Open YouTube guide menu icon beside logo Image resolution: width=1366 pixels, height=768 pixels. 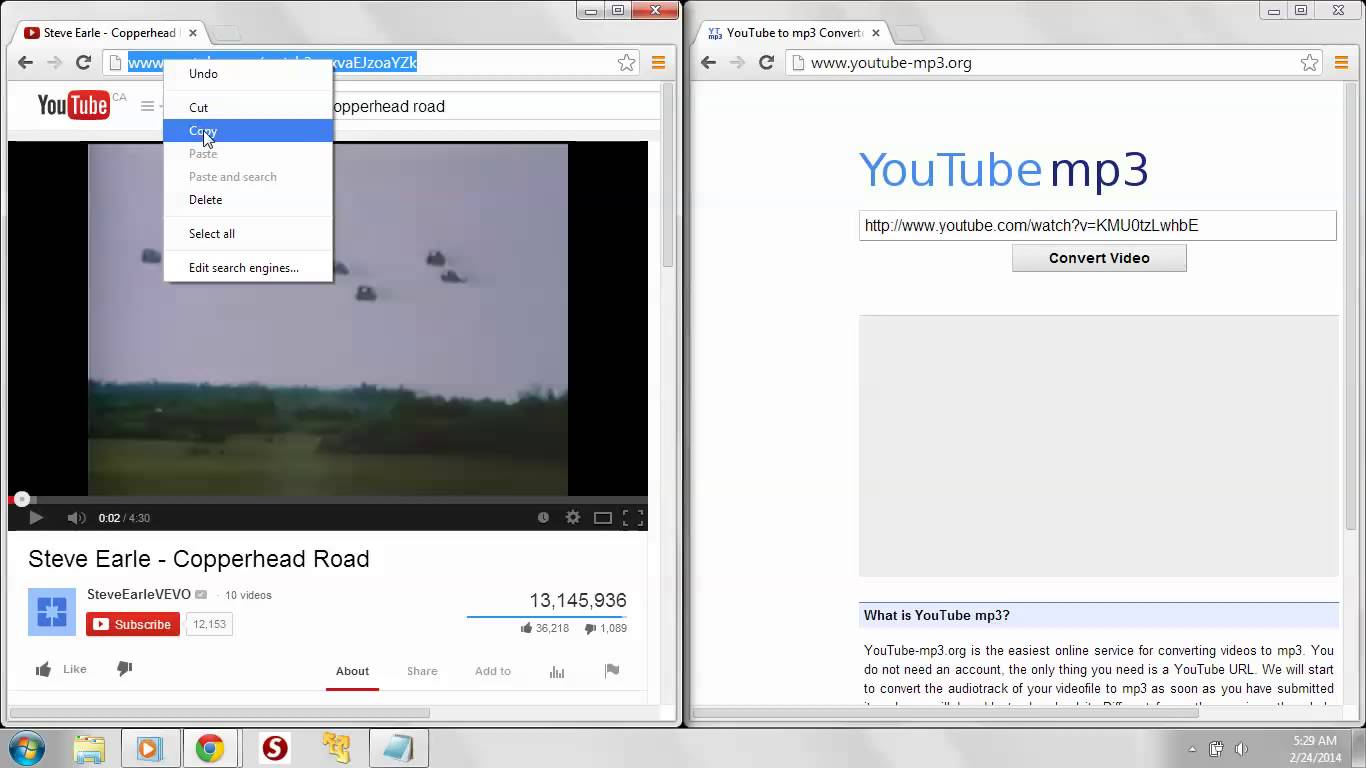point(147,106)
